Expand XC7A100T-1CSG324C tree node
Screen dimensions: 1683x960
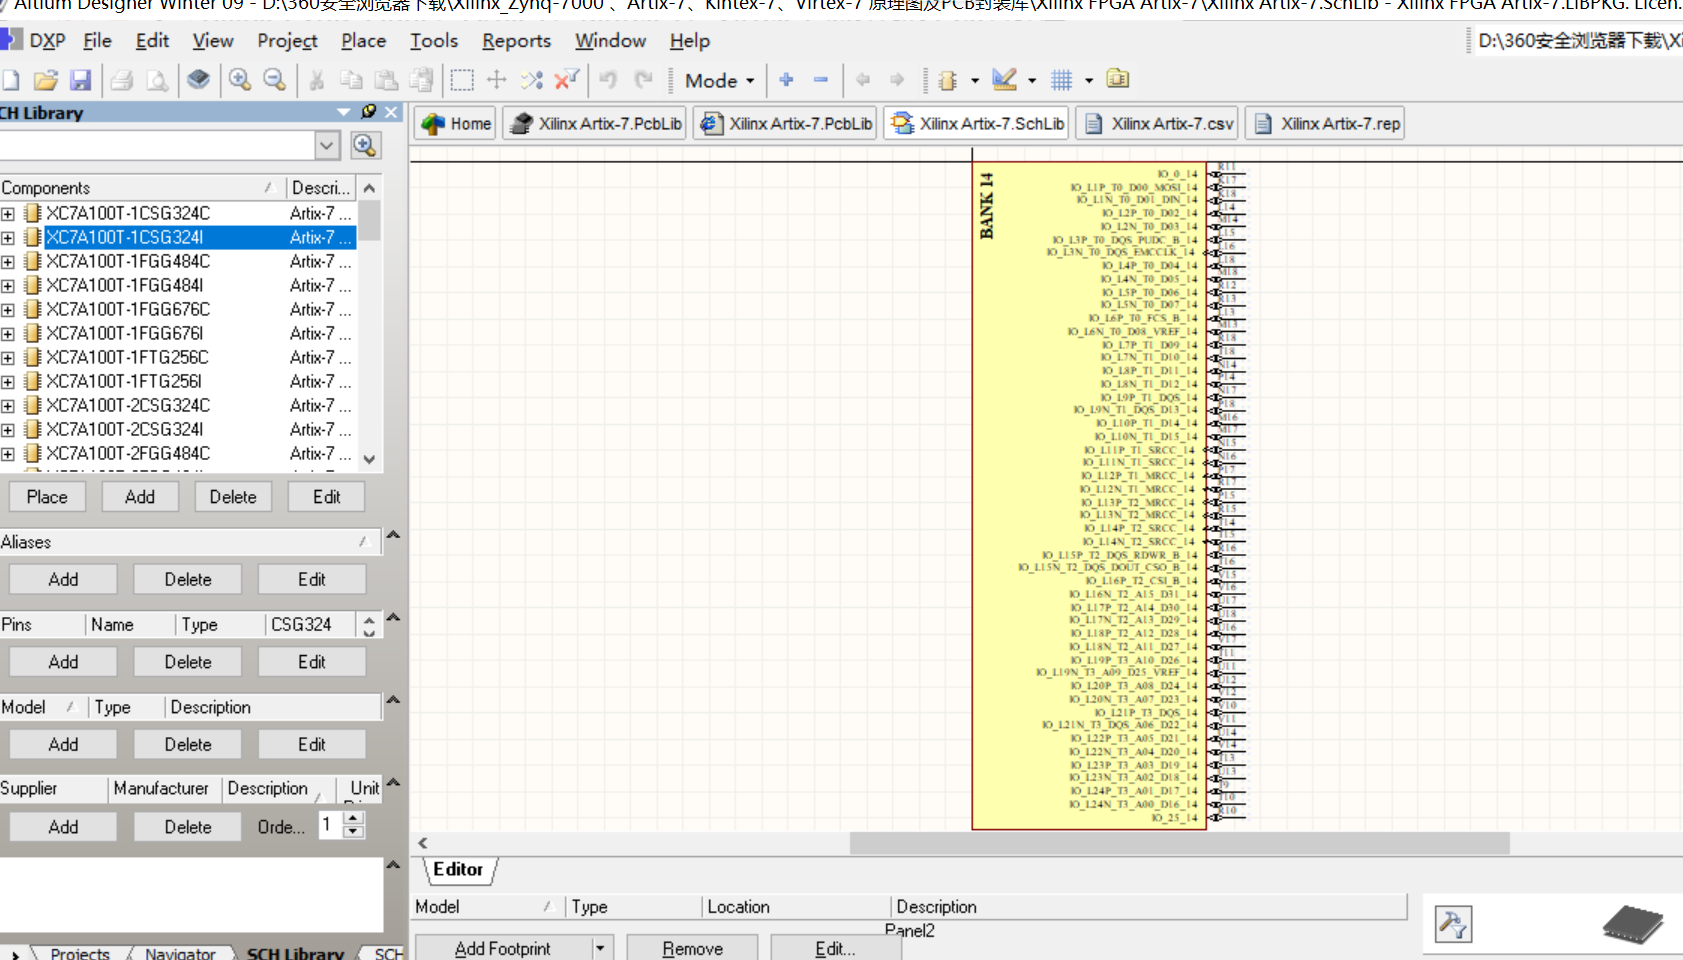[x=8, y=214]
